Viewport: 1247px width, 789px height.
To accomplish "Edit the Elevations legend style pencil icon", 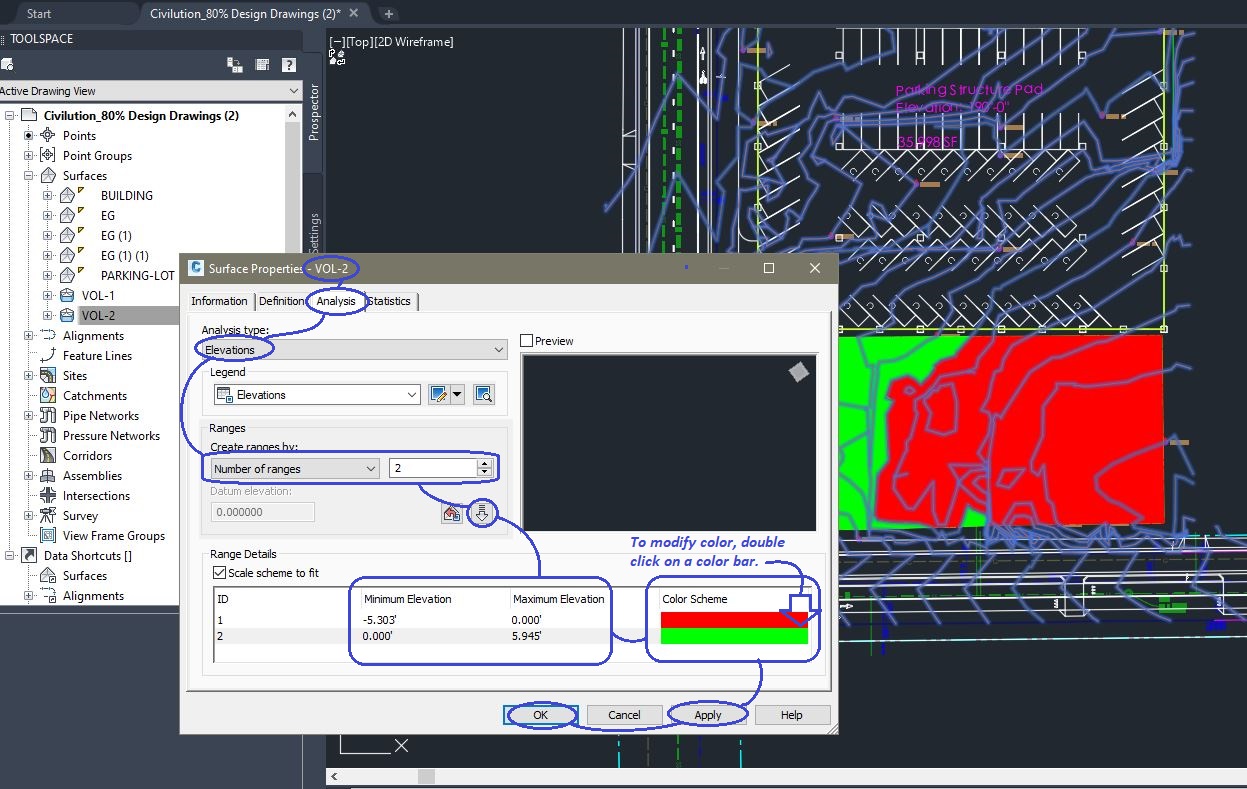I will coord(440,394).
